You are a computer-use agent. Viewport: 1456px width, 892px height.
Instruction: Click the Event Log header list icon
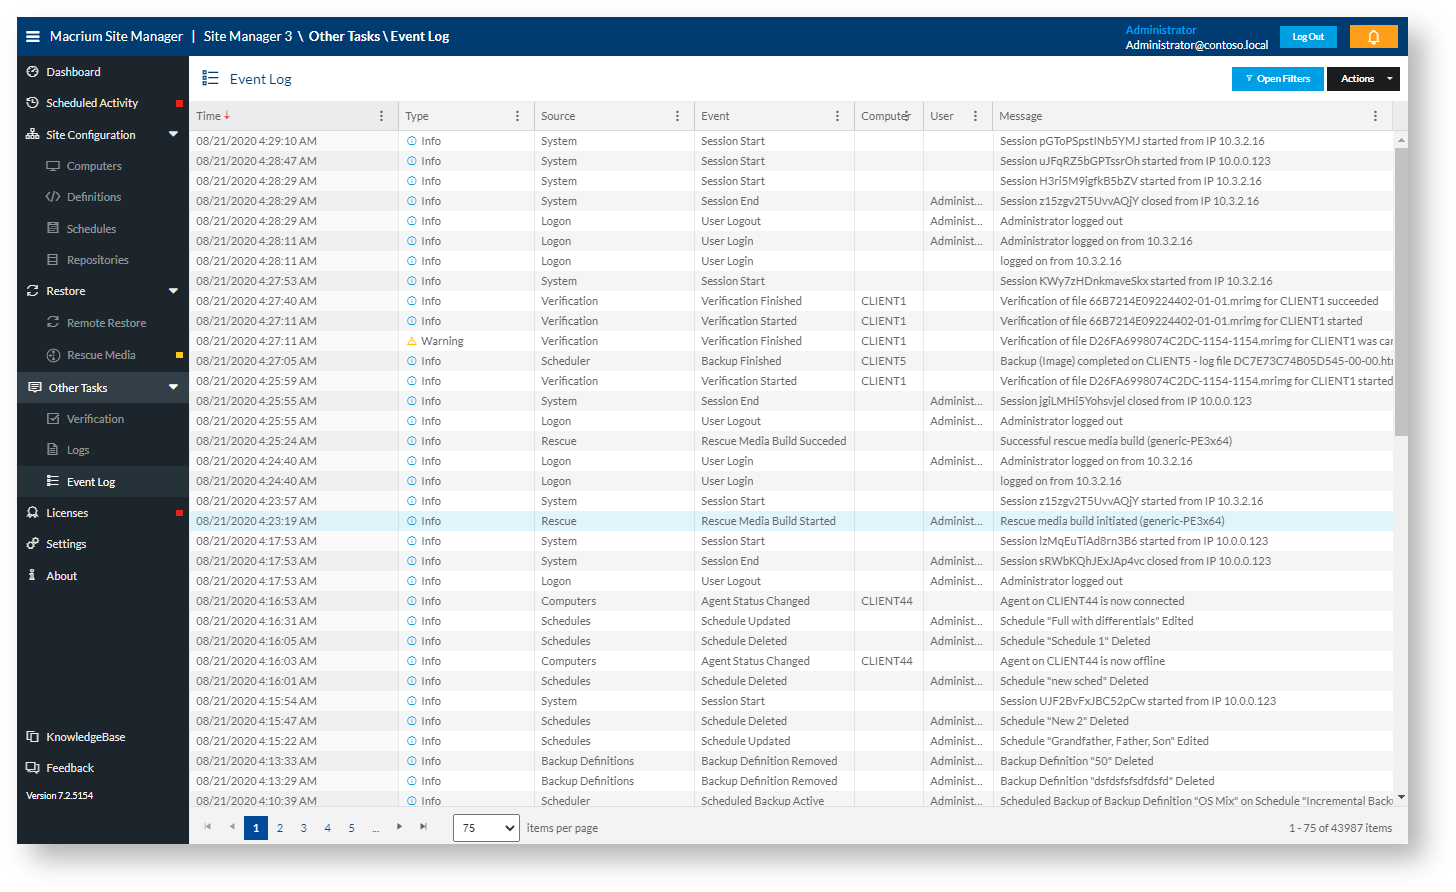[x=210, y=78]
